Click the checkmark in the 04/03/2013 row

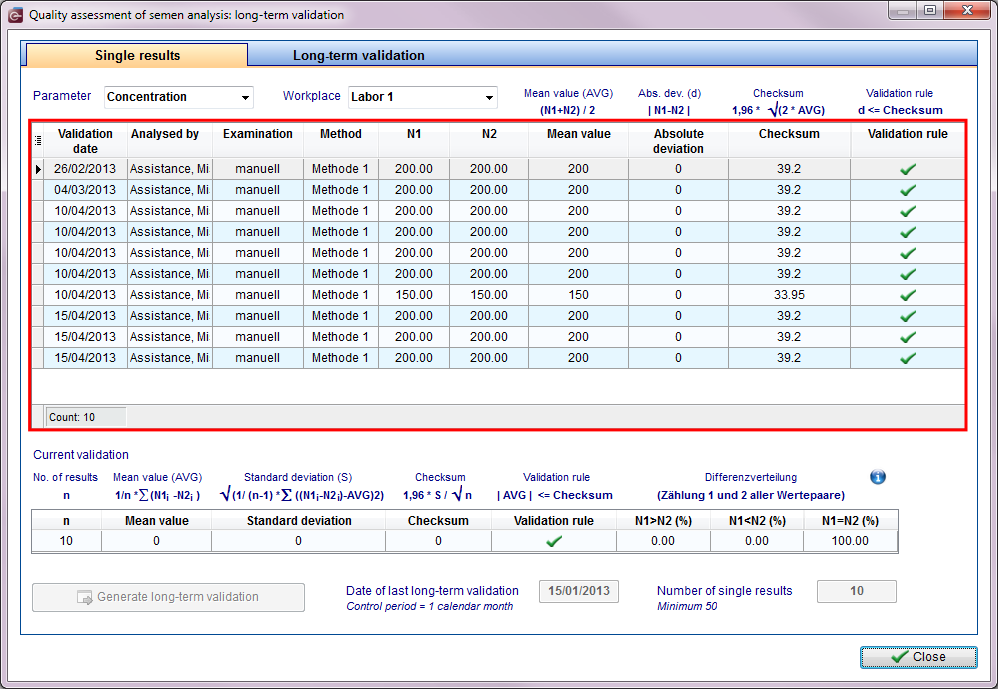tap(908, 190)
